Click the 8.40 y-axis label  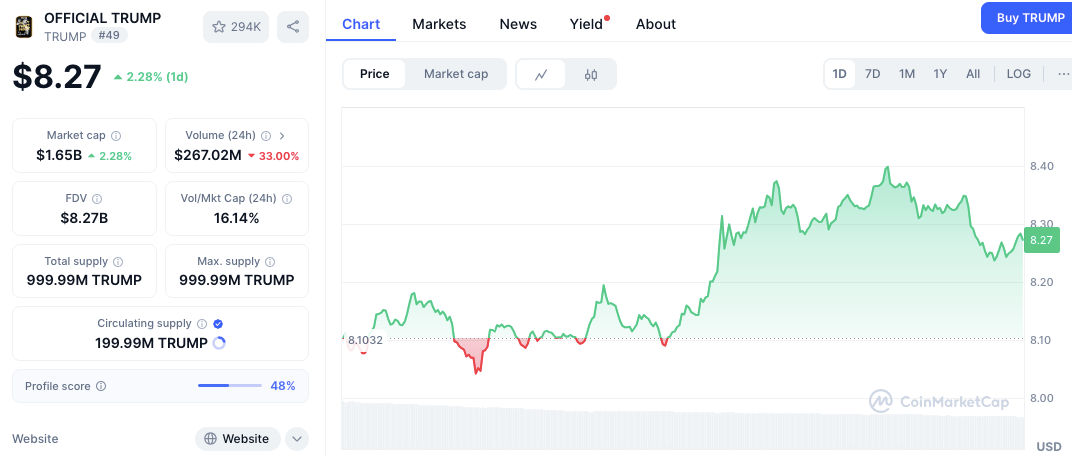tap(1041, 166)
